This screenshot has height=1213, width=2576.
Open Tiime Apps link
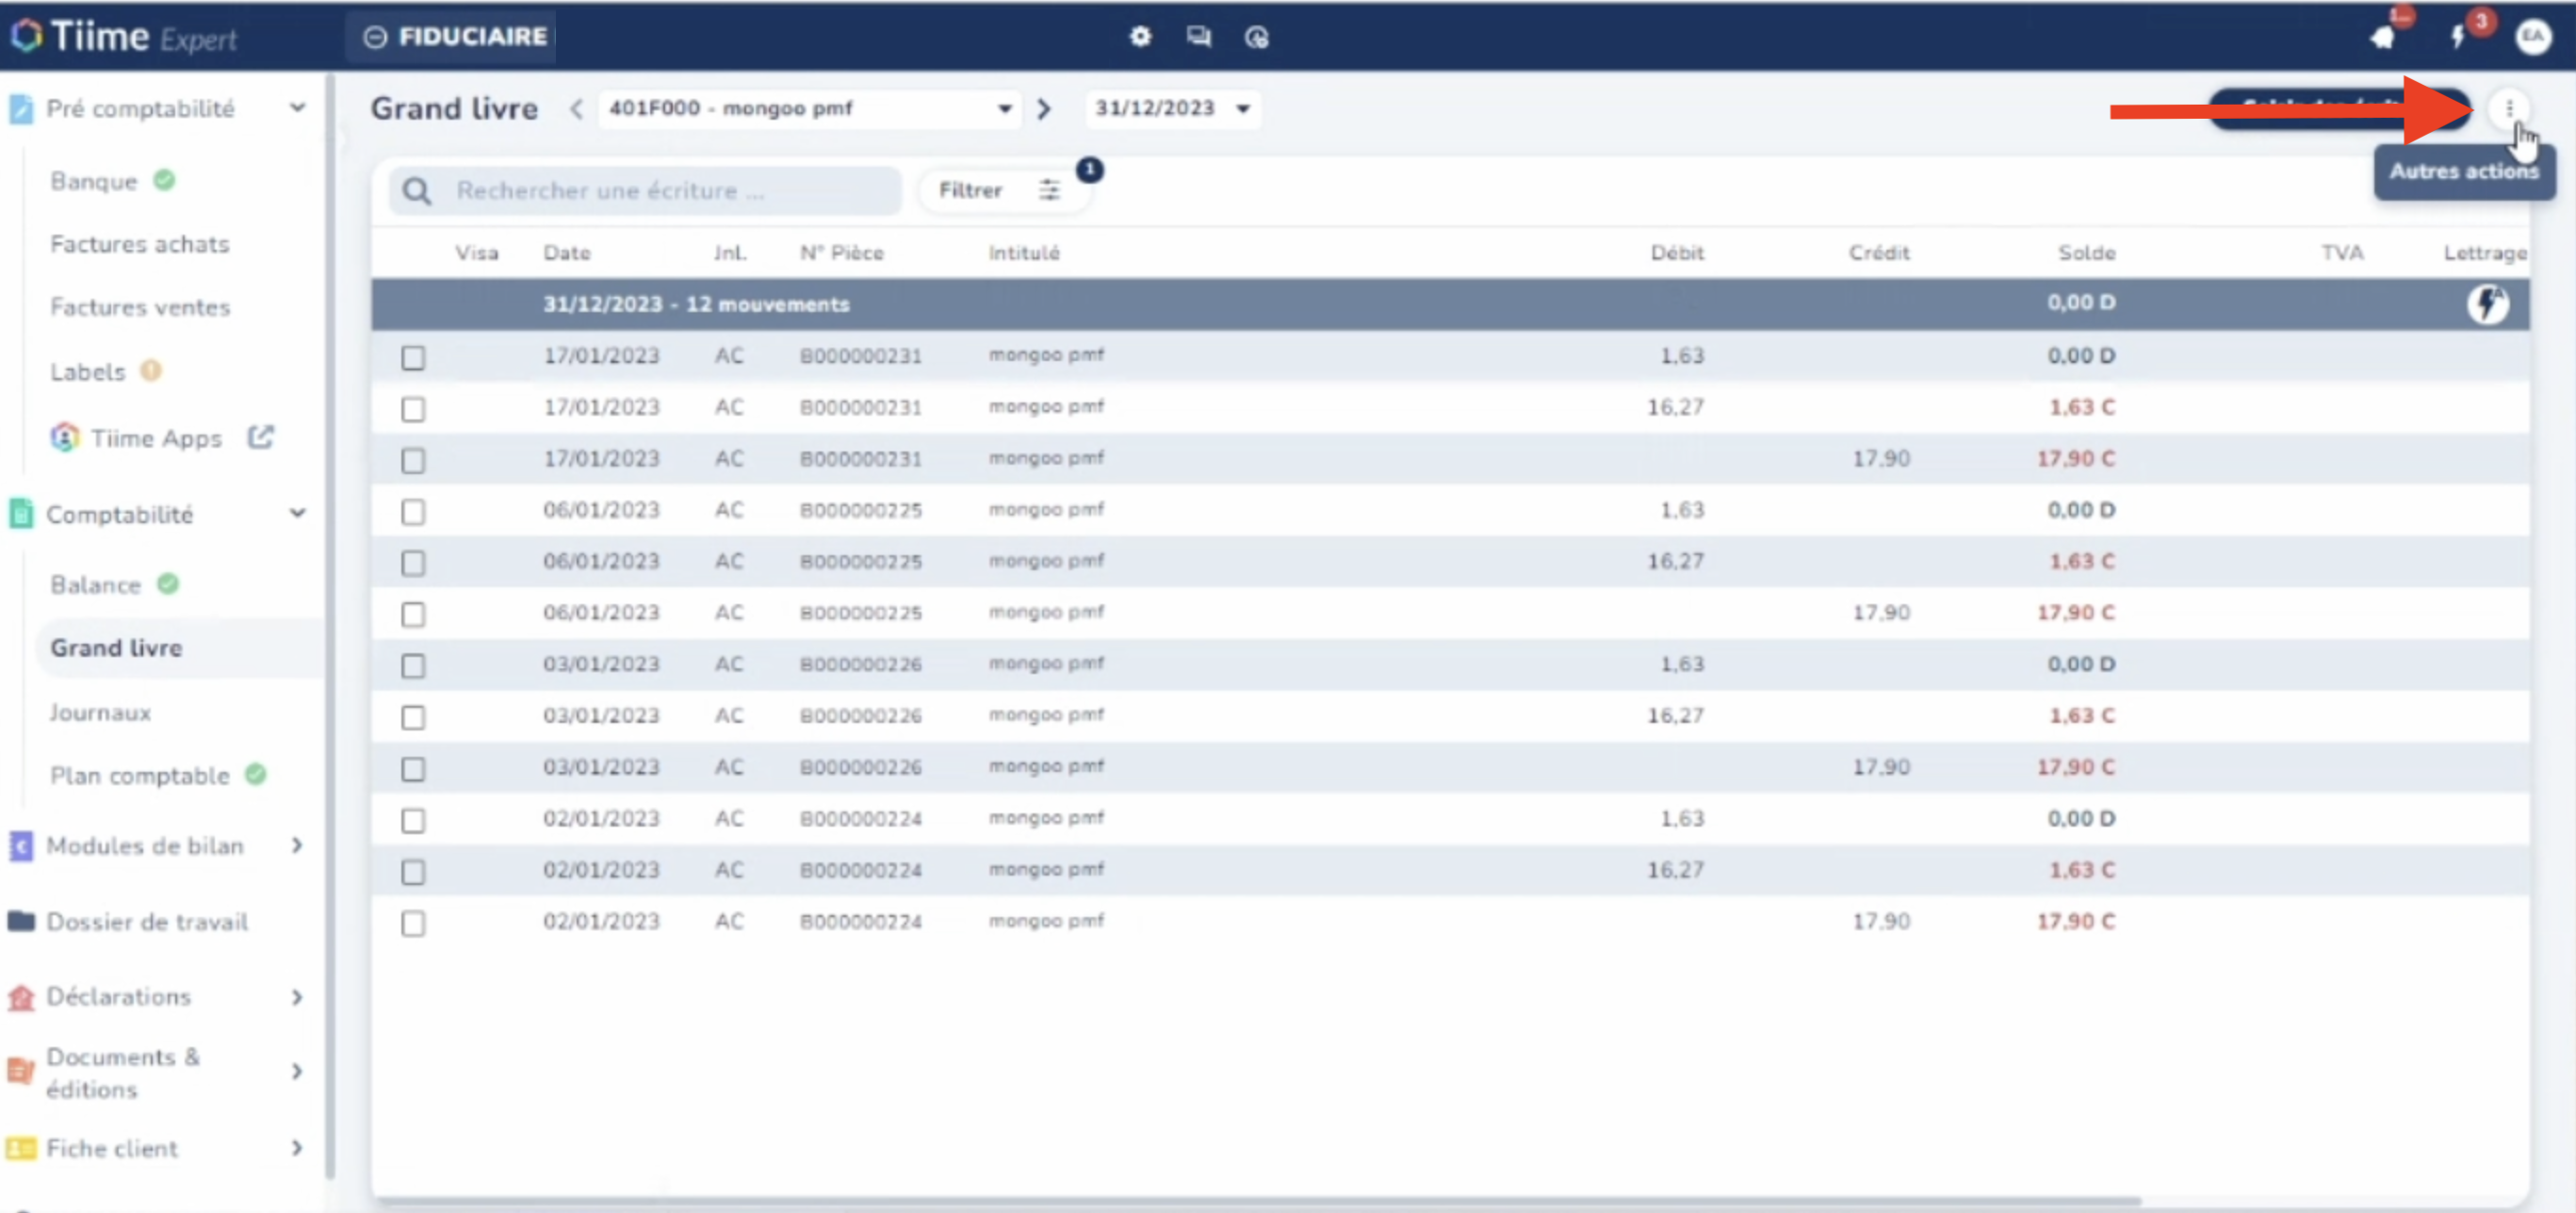pos(156,438)
